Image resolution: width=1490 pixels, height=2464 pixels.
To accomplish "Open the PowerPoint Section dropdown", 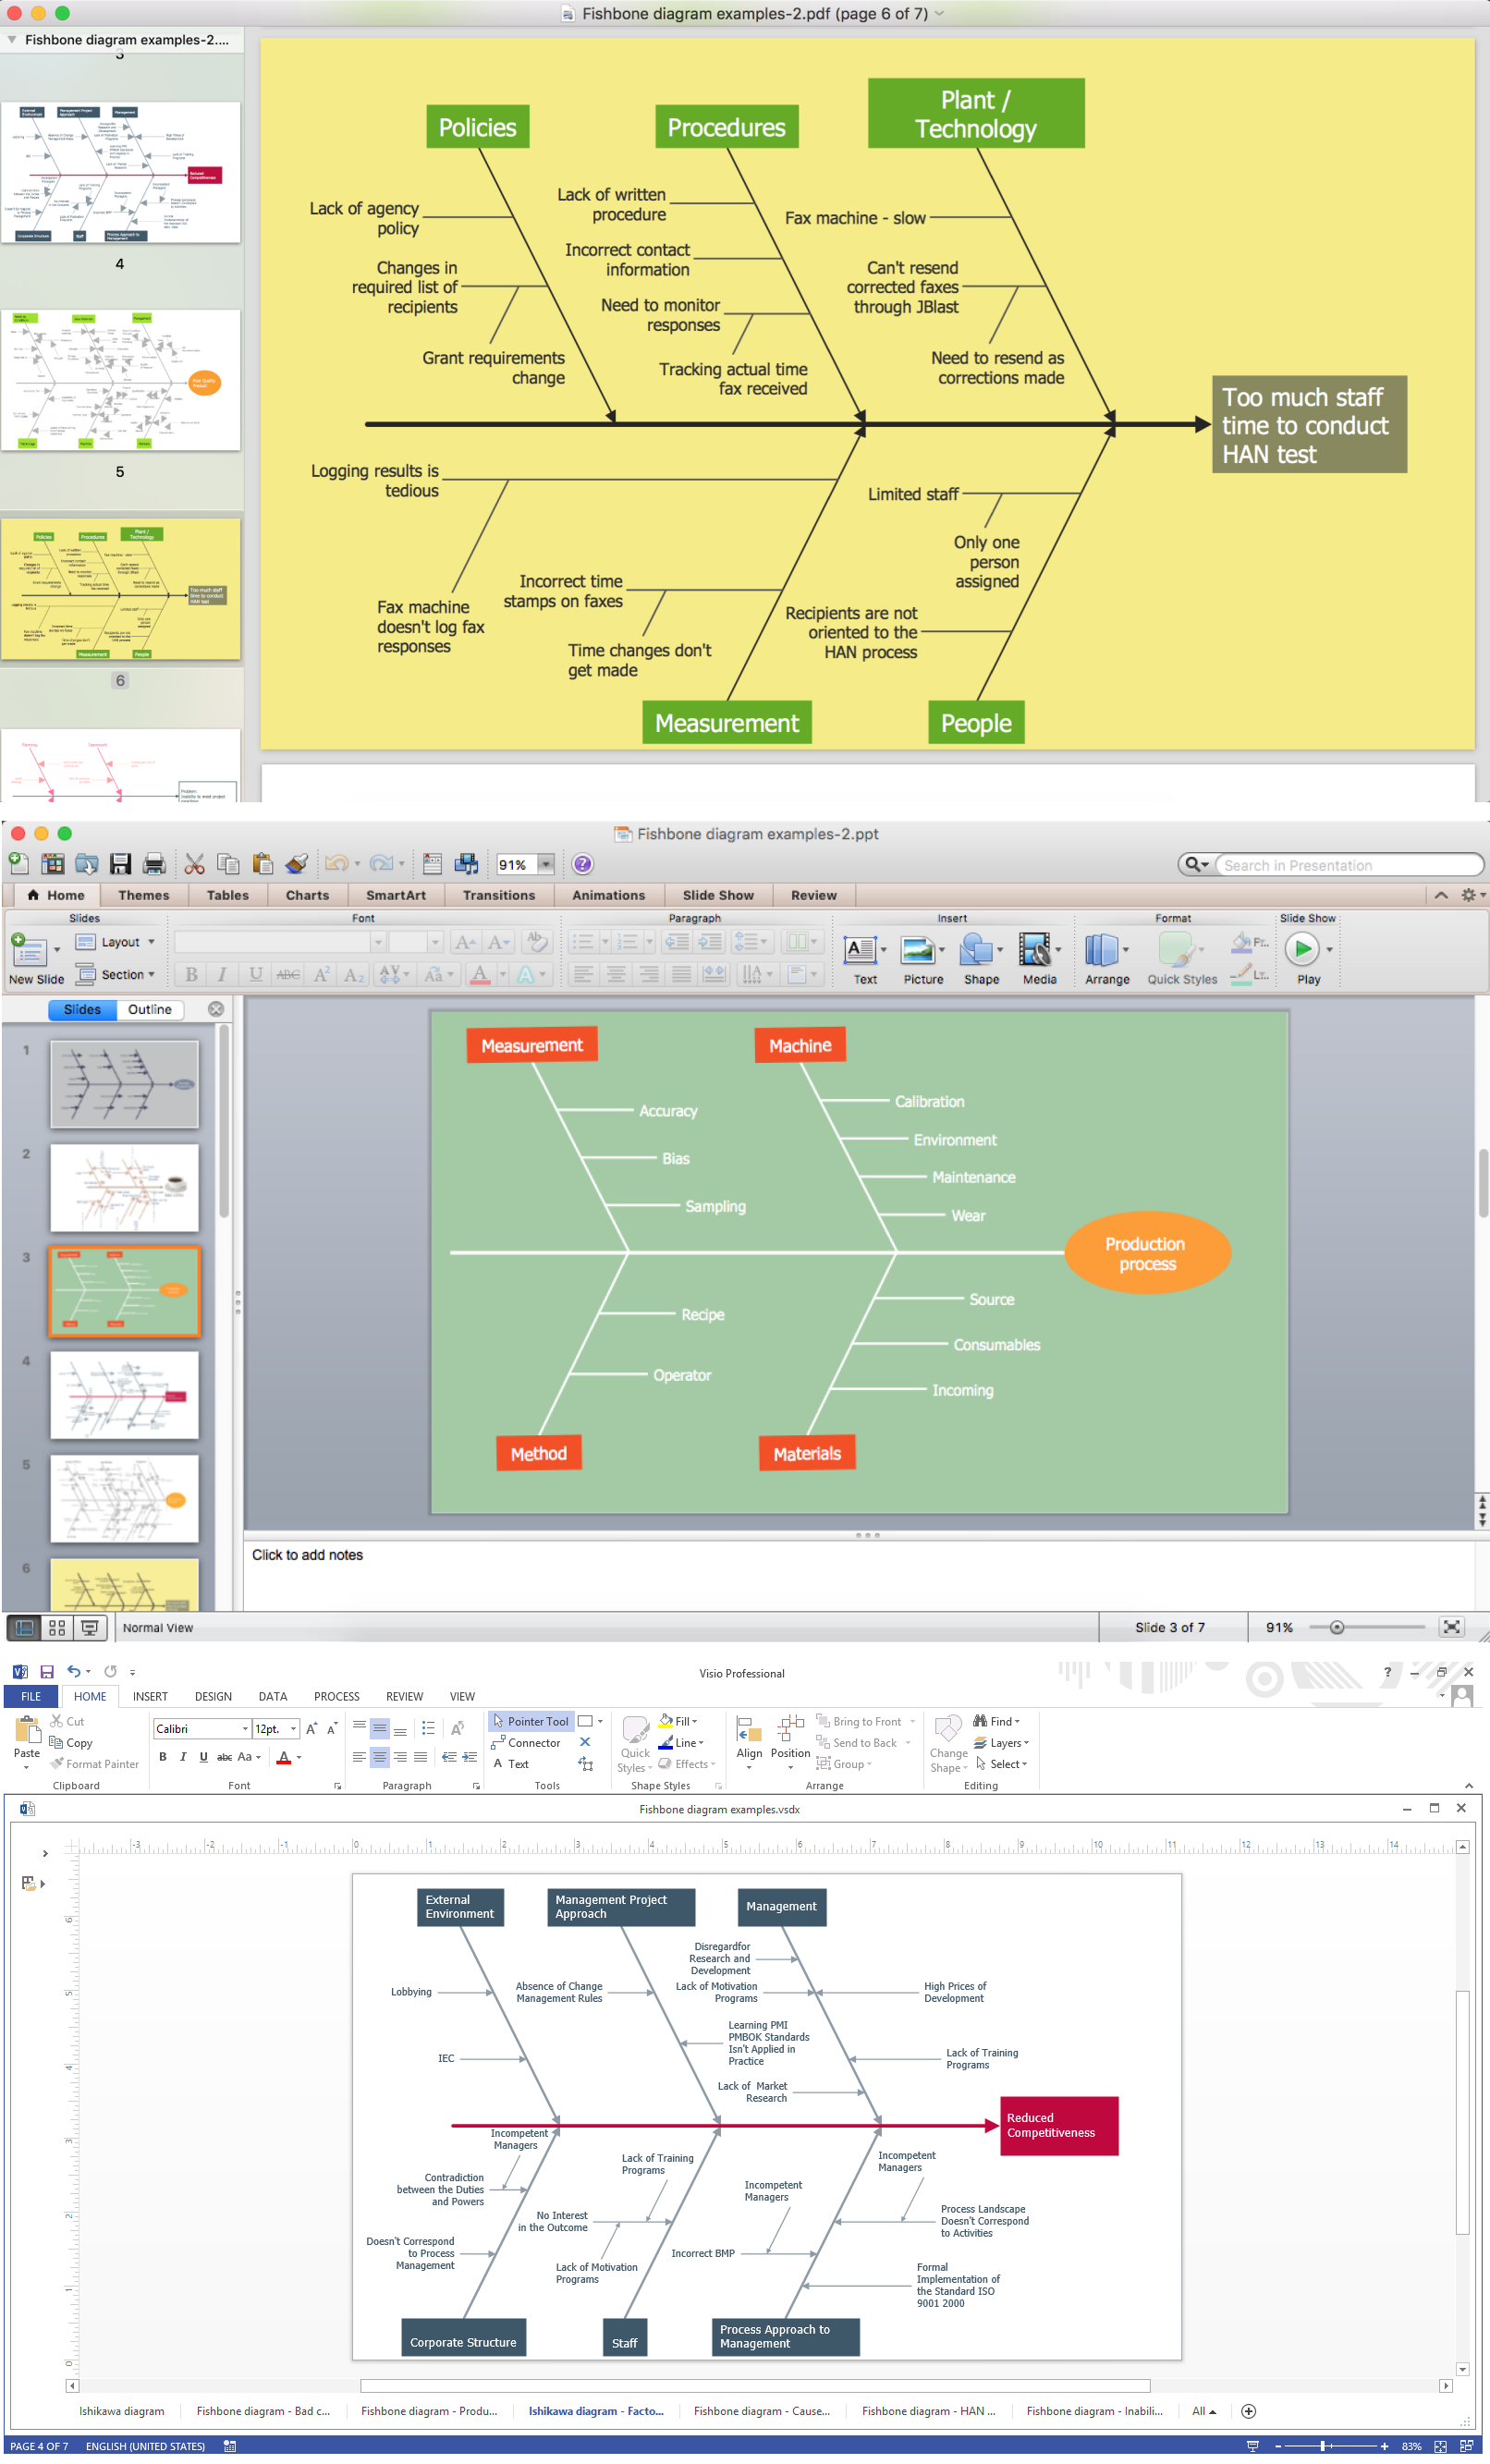I will tap(116, 974).
